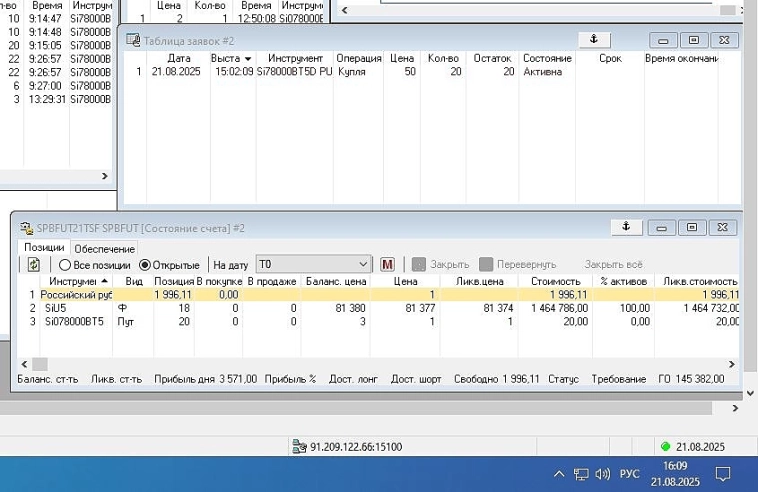Click the Перевернуть button

(517, 265)
